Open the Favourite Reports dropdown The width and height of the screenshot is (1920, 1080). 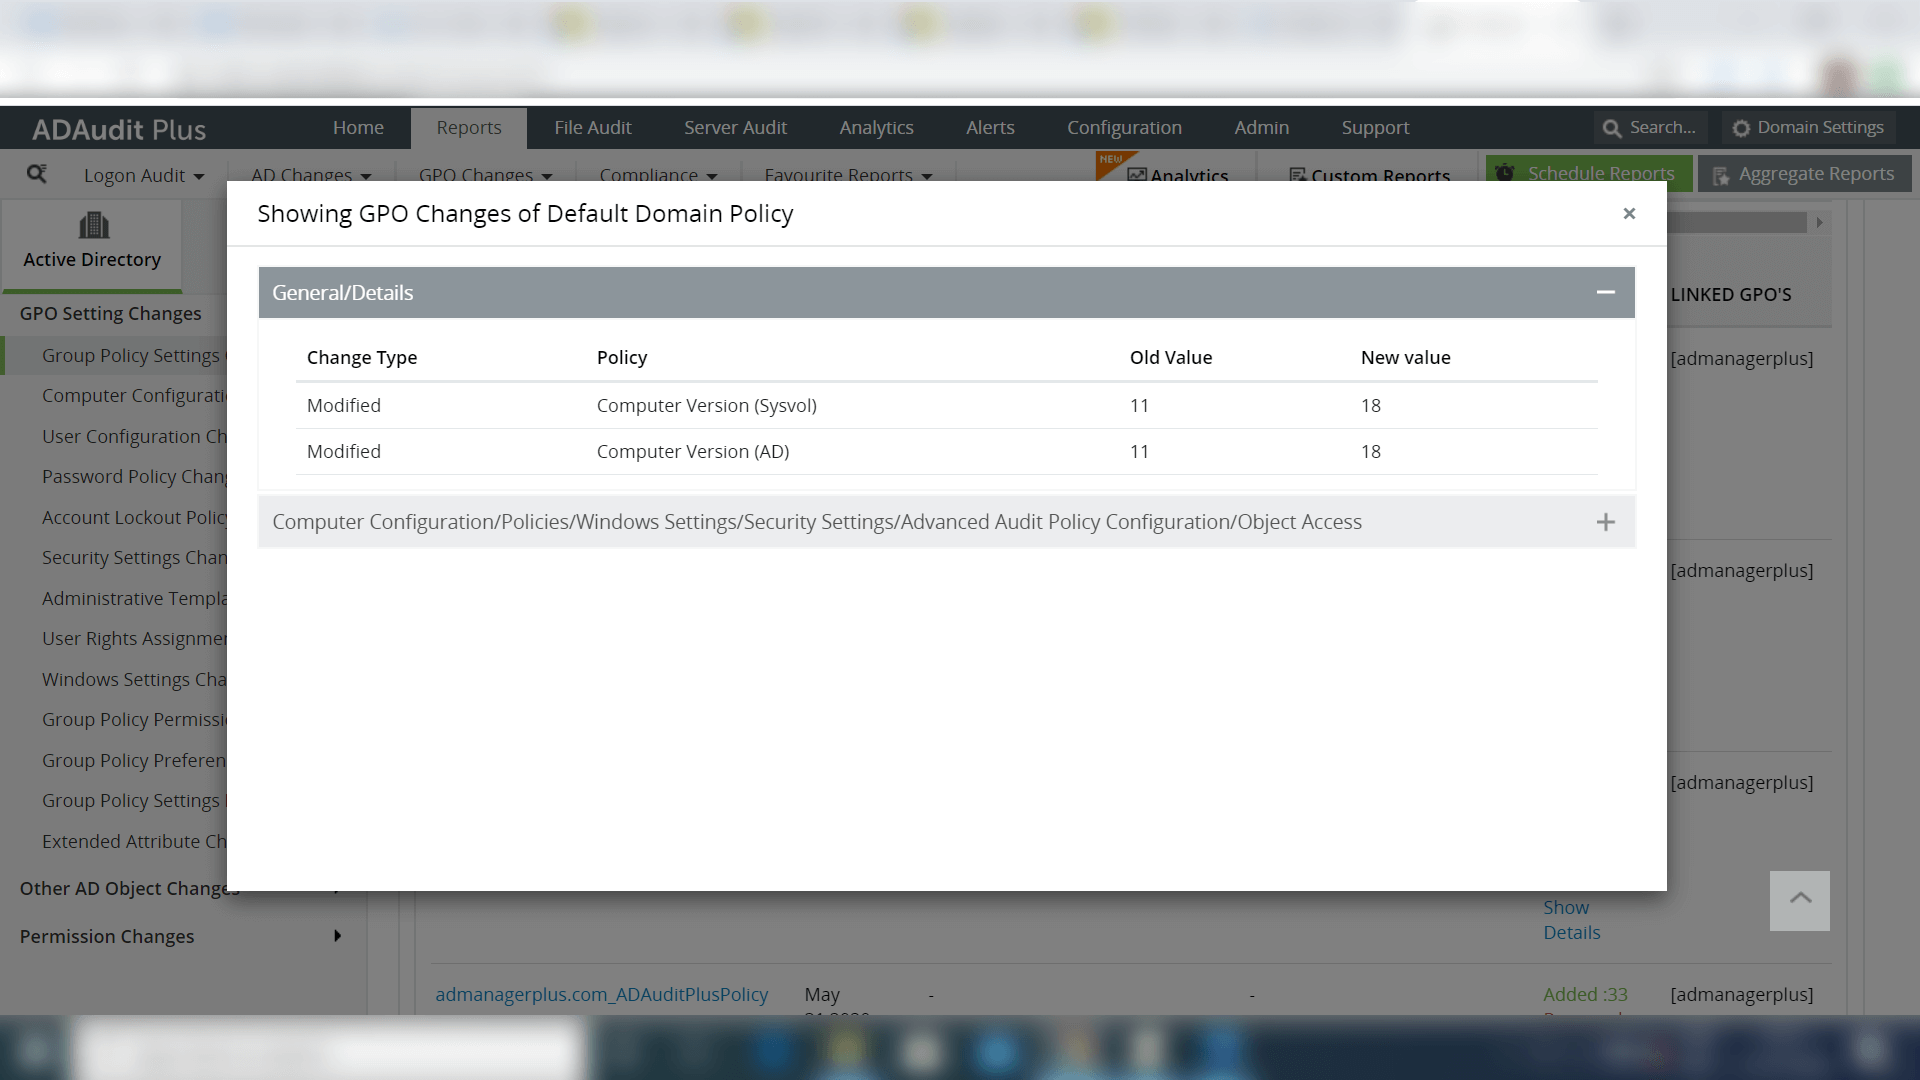point(846,176)
